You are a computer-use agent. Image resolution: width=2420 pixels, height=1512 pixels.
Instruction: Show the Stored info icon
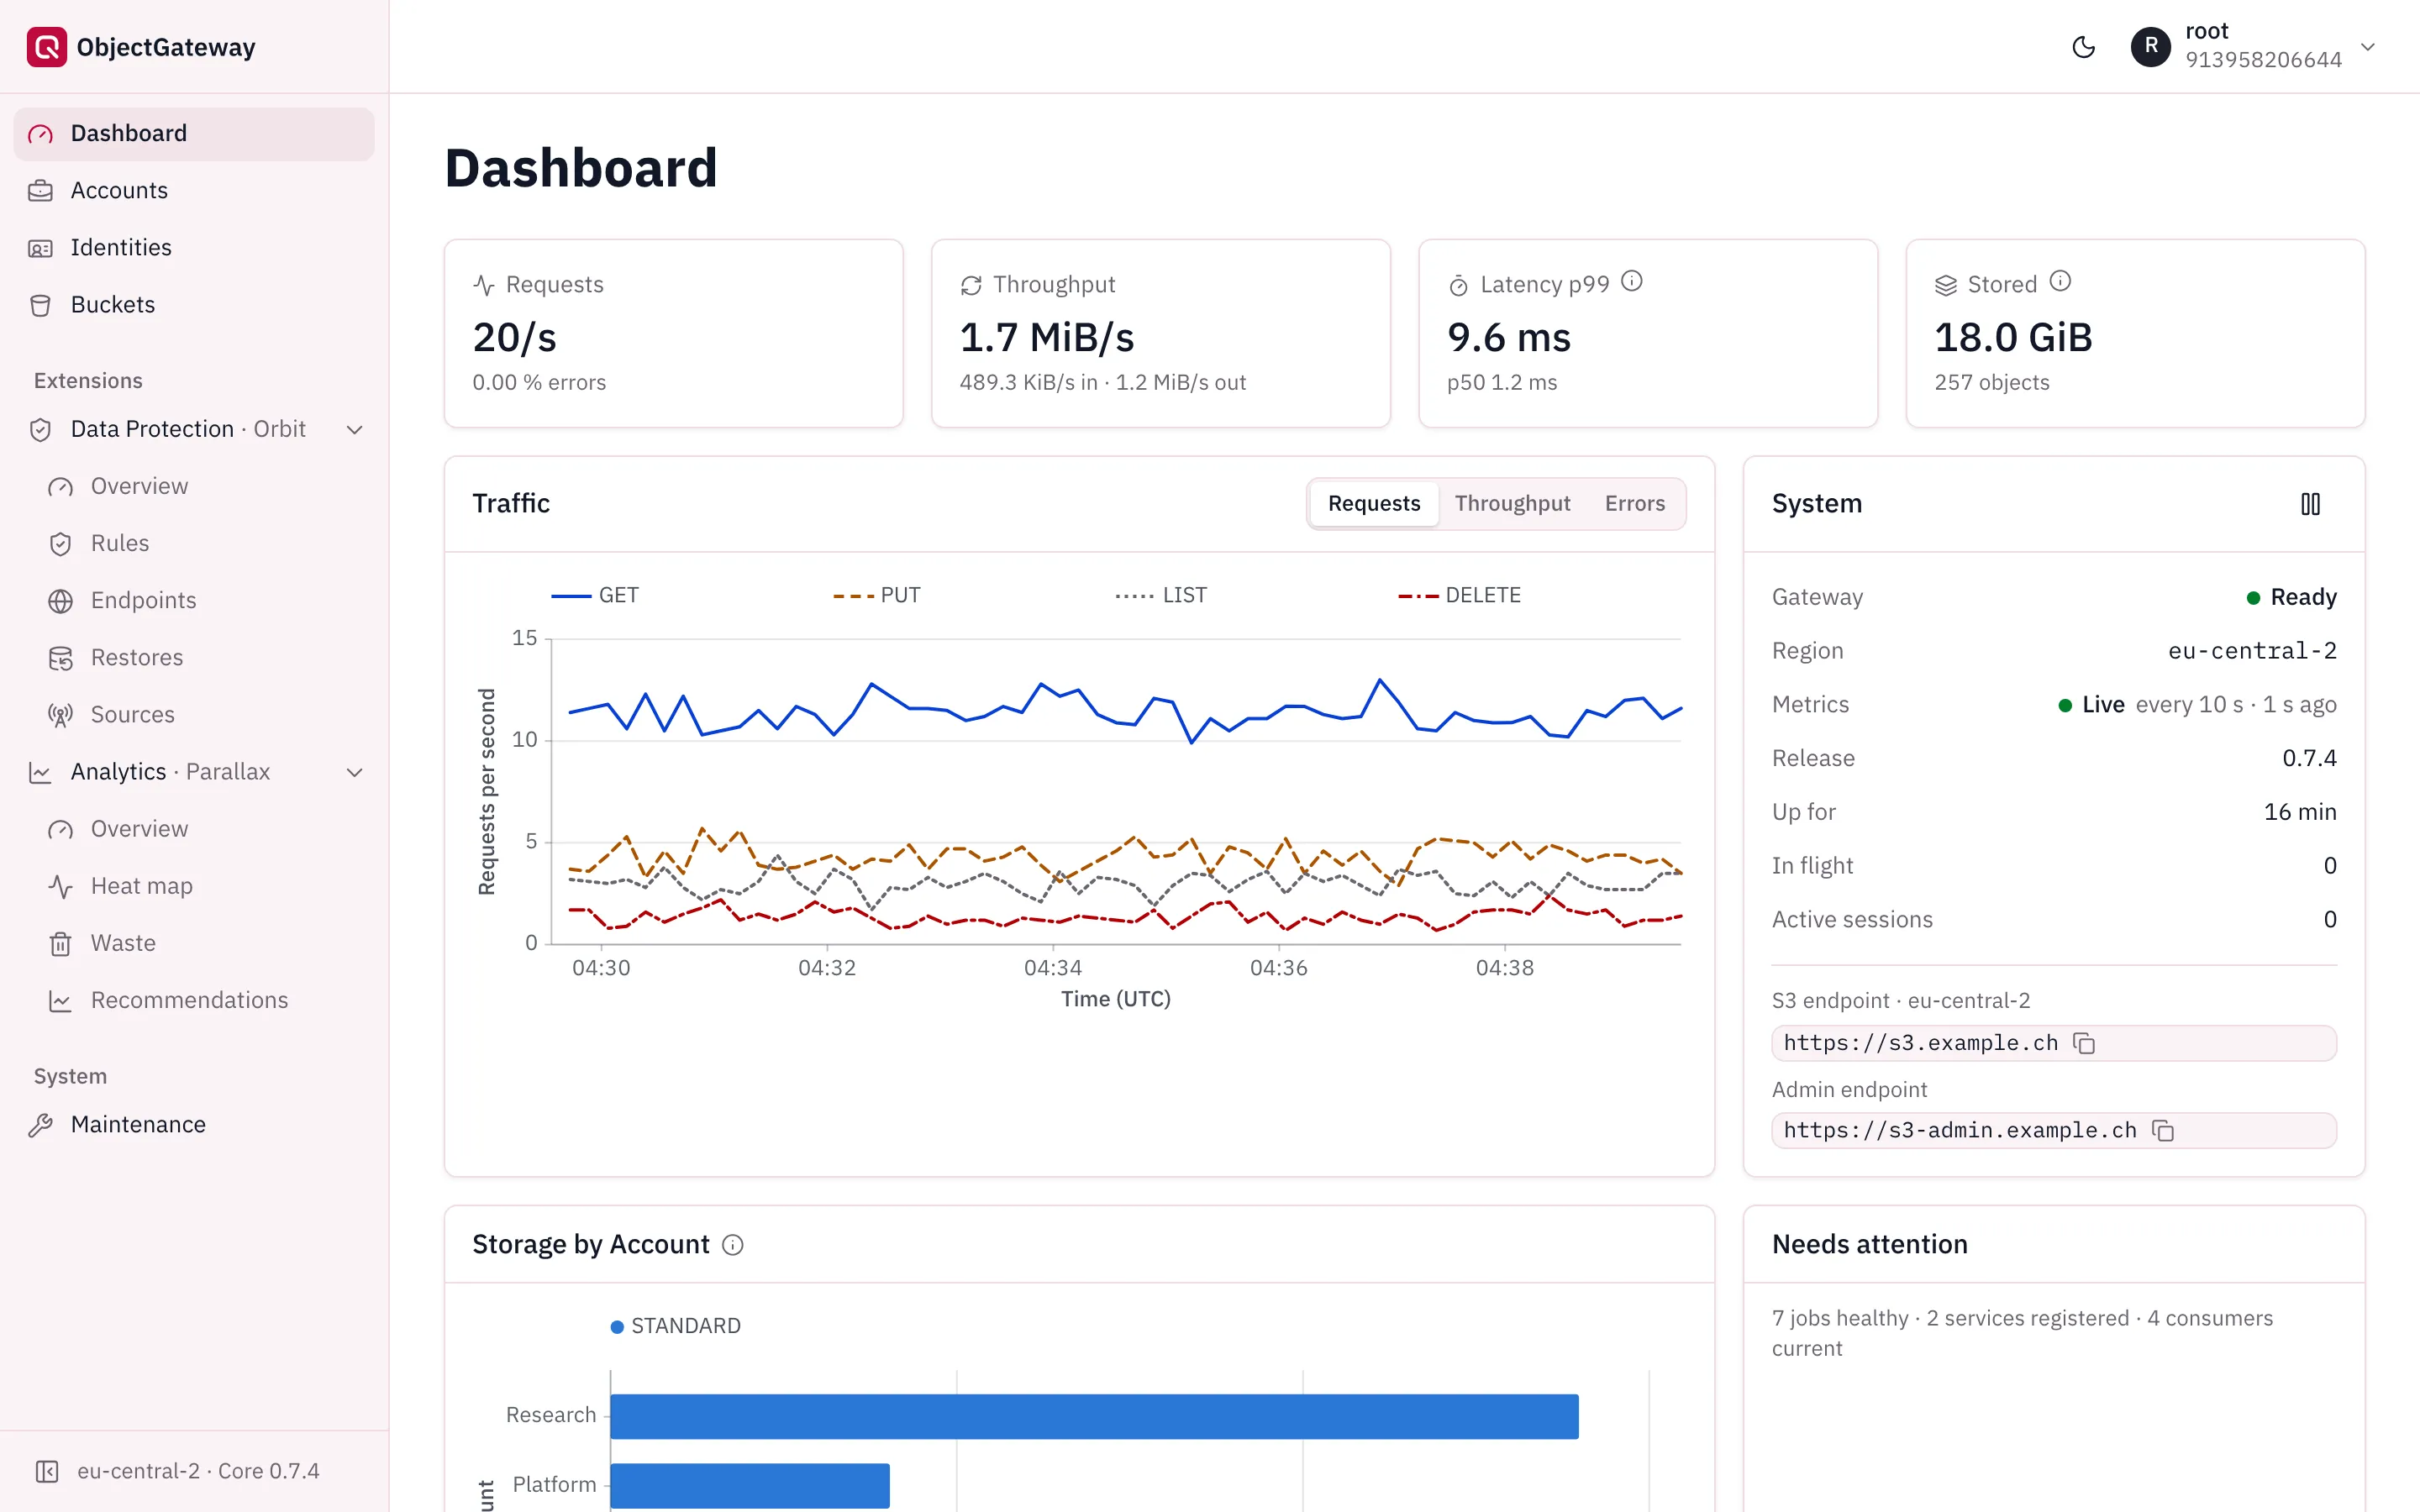point(2060,281)
